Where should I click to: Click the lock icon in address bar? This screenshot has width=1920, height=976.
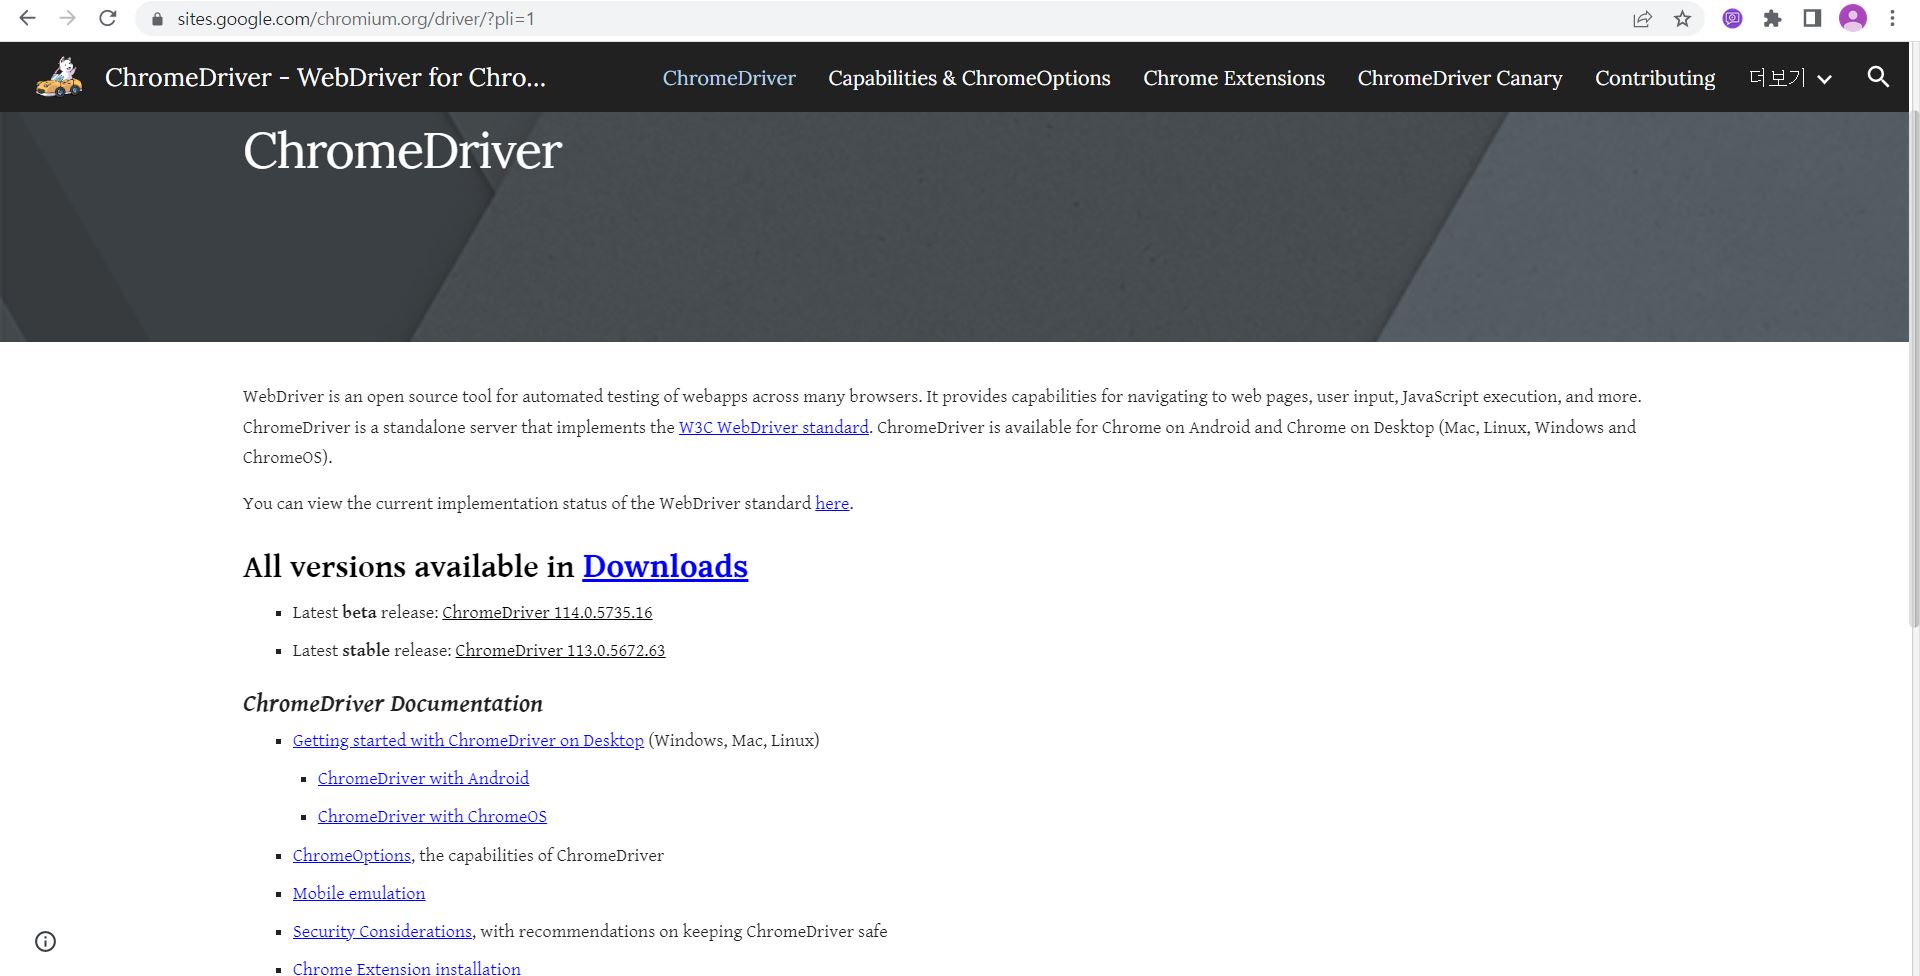tap(157, 19)
